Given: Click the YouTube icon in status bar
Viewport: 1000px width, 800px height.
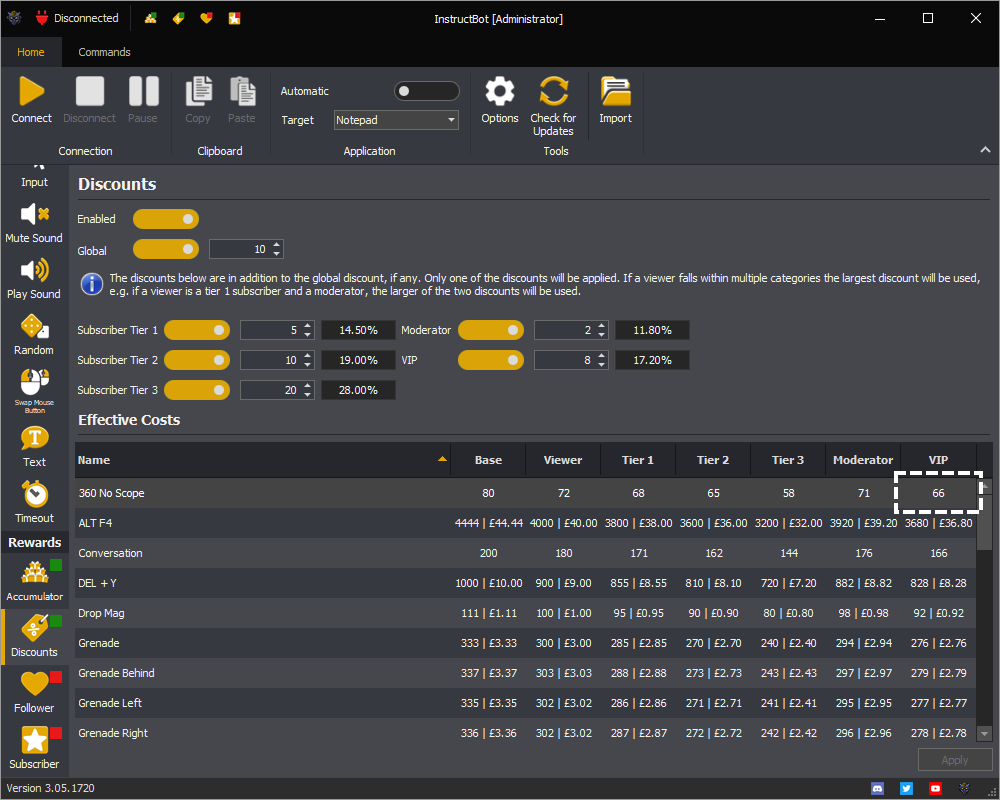Looking at the screenshot, I should click(935, 789).
